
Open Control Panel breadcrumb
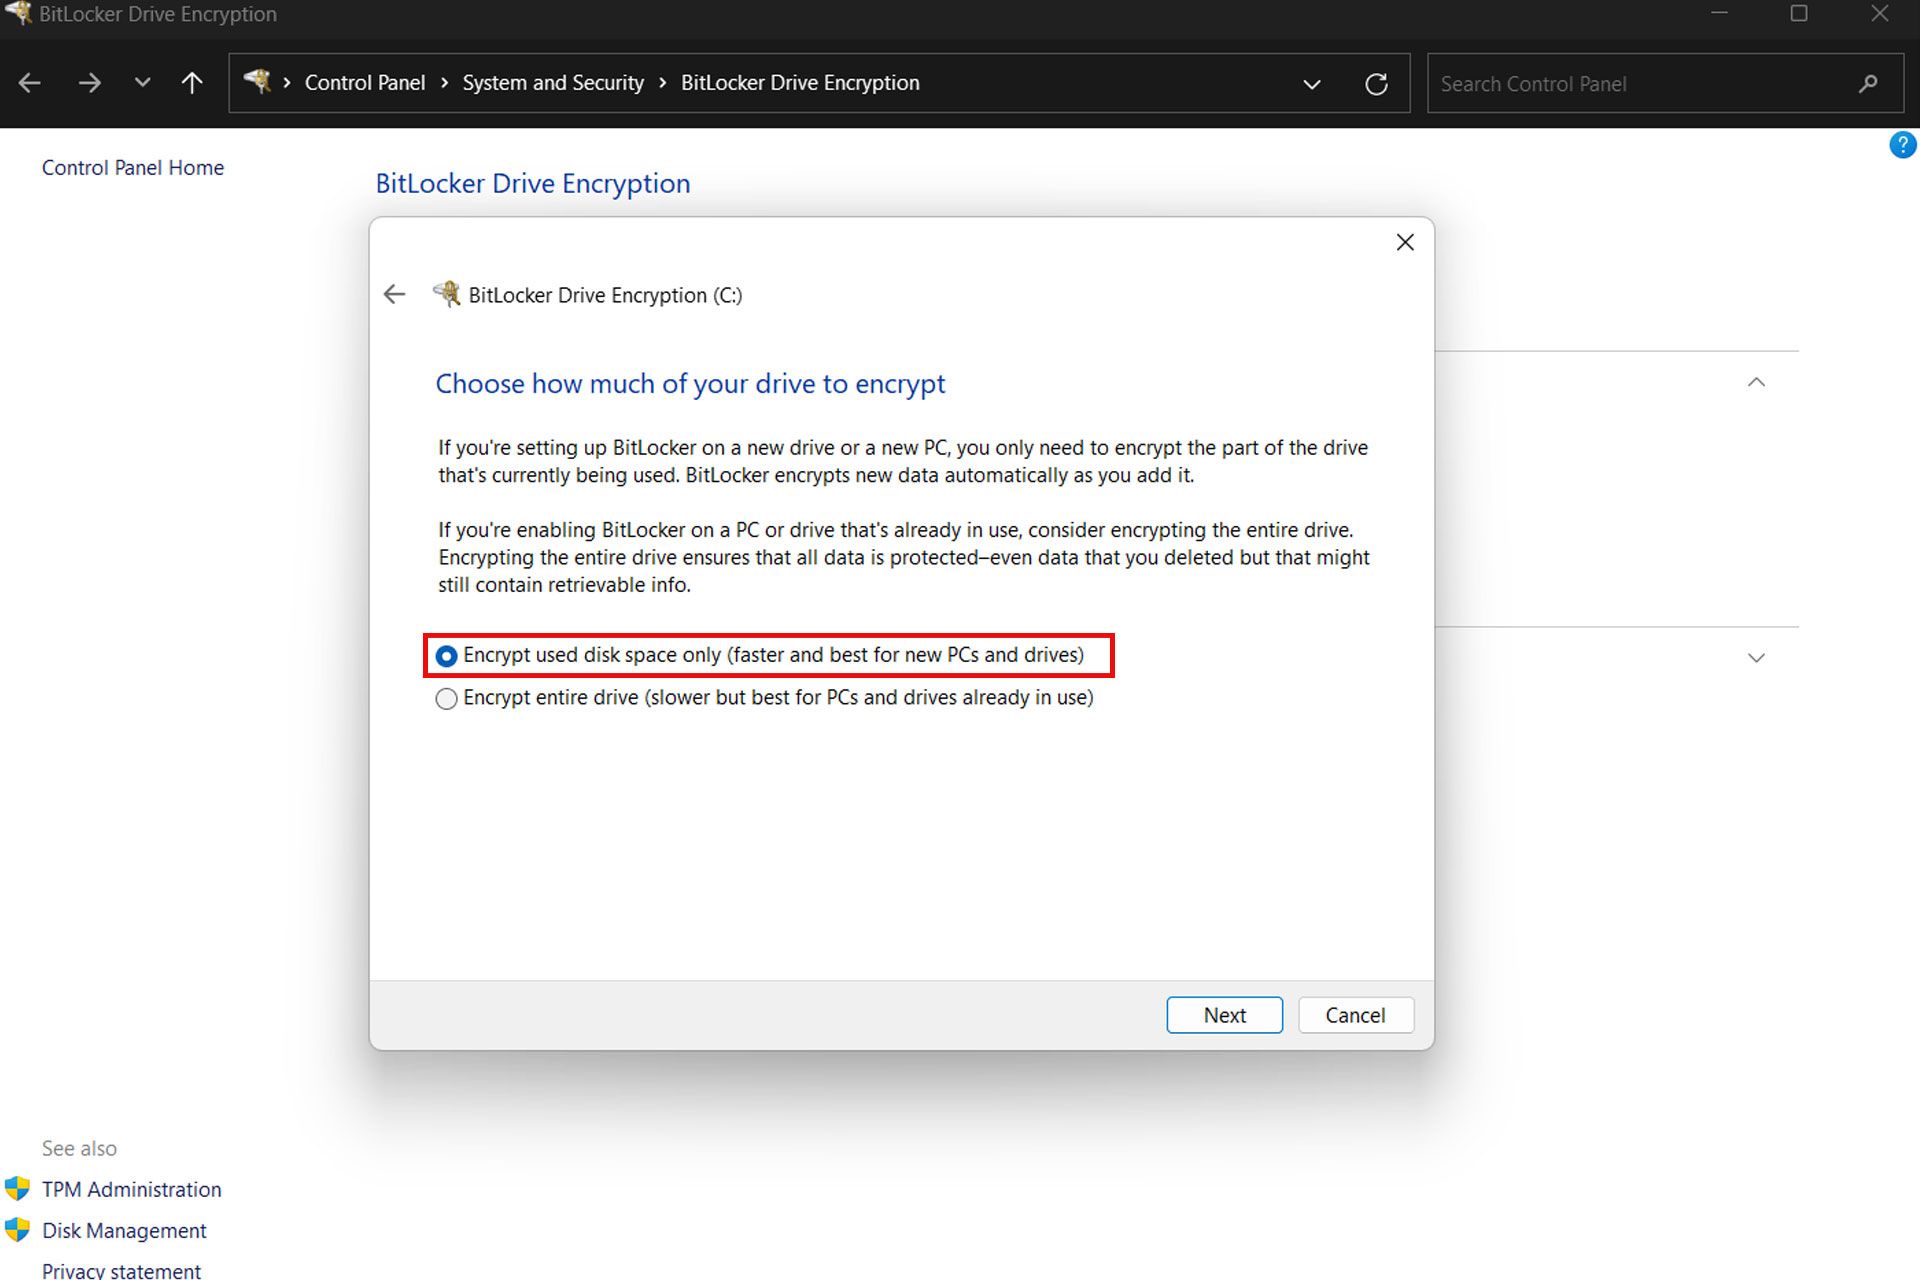[x=364, y=83]
